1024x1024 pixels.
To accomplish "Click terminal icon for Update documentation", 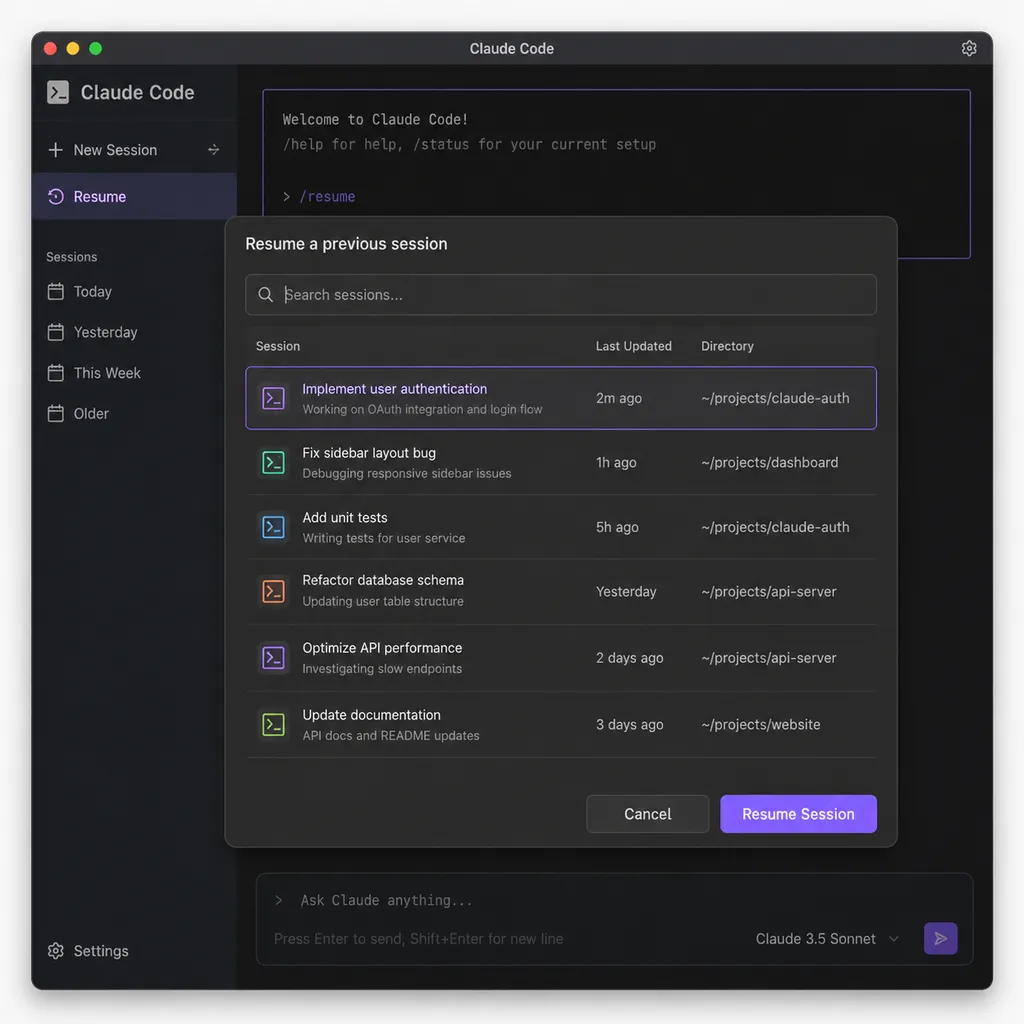I will 273,724.
